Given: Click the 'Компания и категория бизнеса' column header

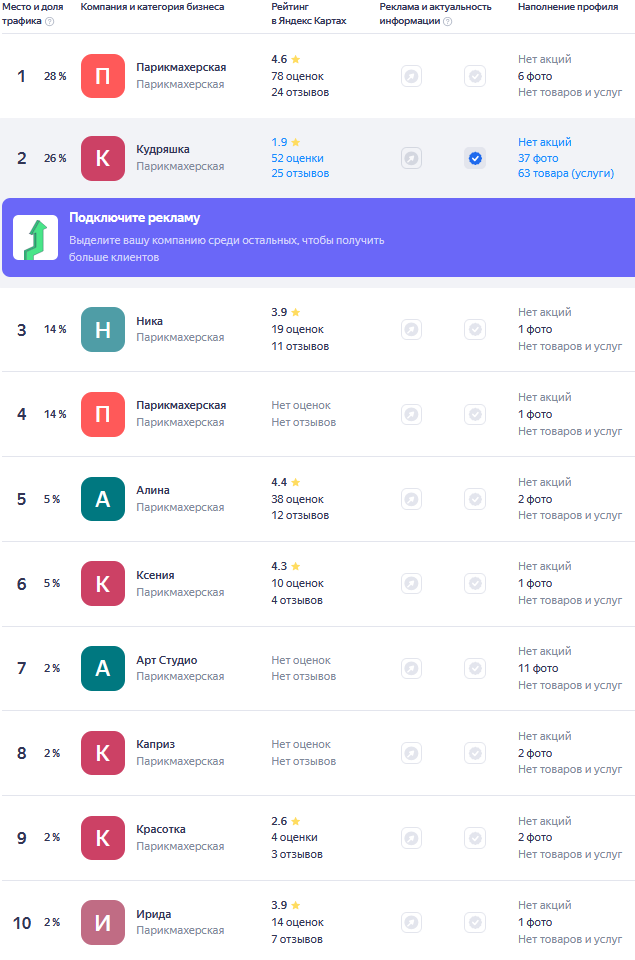Looking at the screenshot, I should tap(152, 7).
